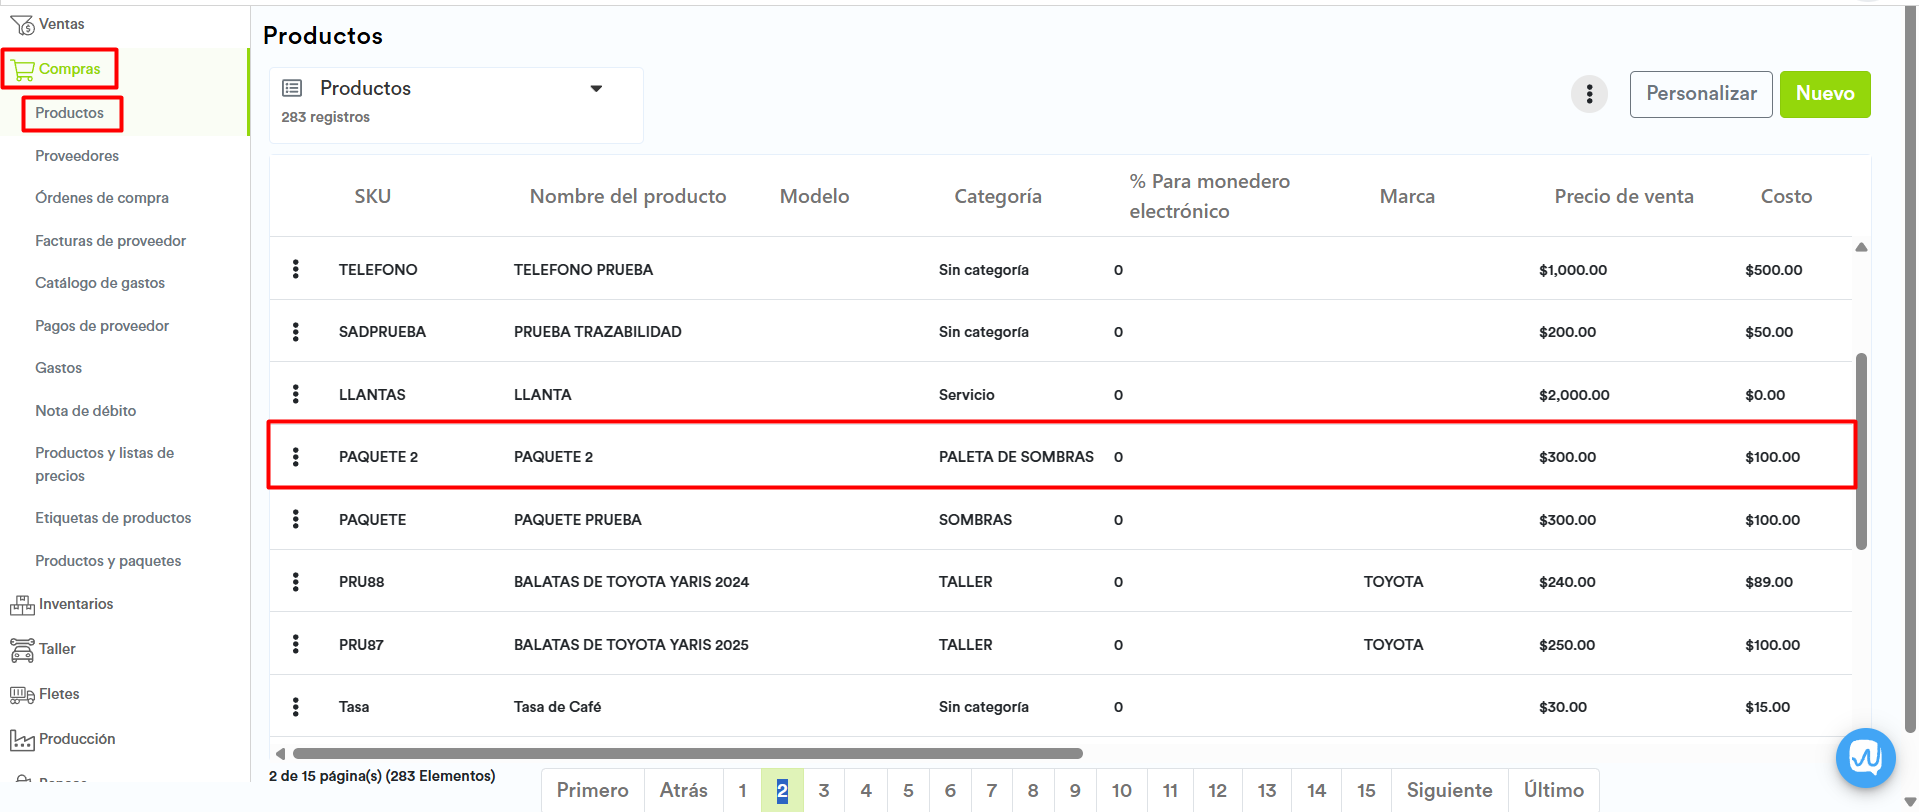Open the Taller car icon
The image size is (1919, 812).
click(x=22, y=650)
